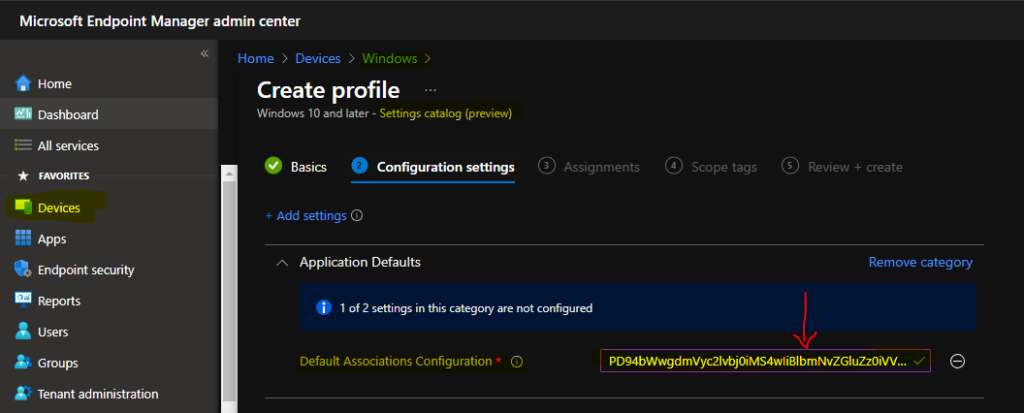Collapse the Application Defaults category
The image size is (1024, 413).
[282, 263]
